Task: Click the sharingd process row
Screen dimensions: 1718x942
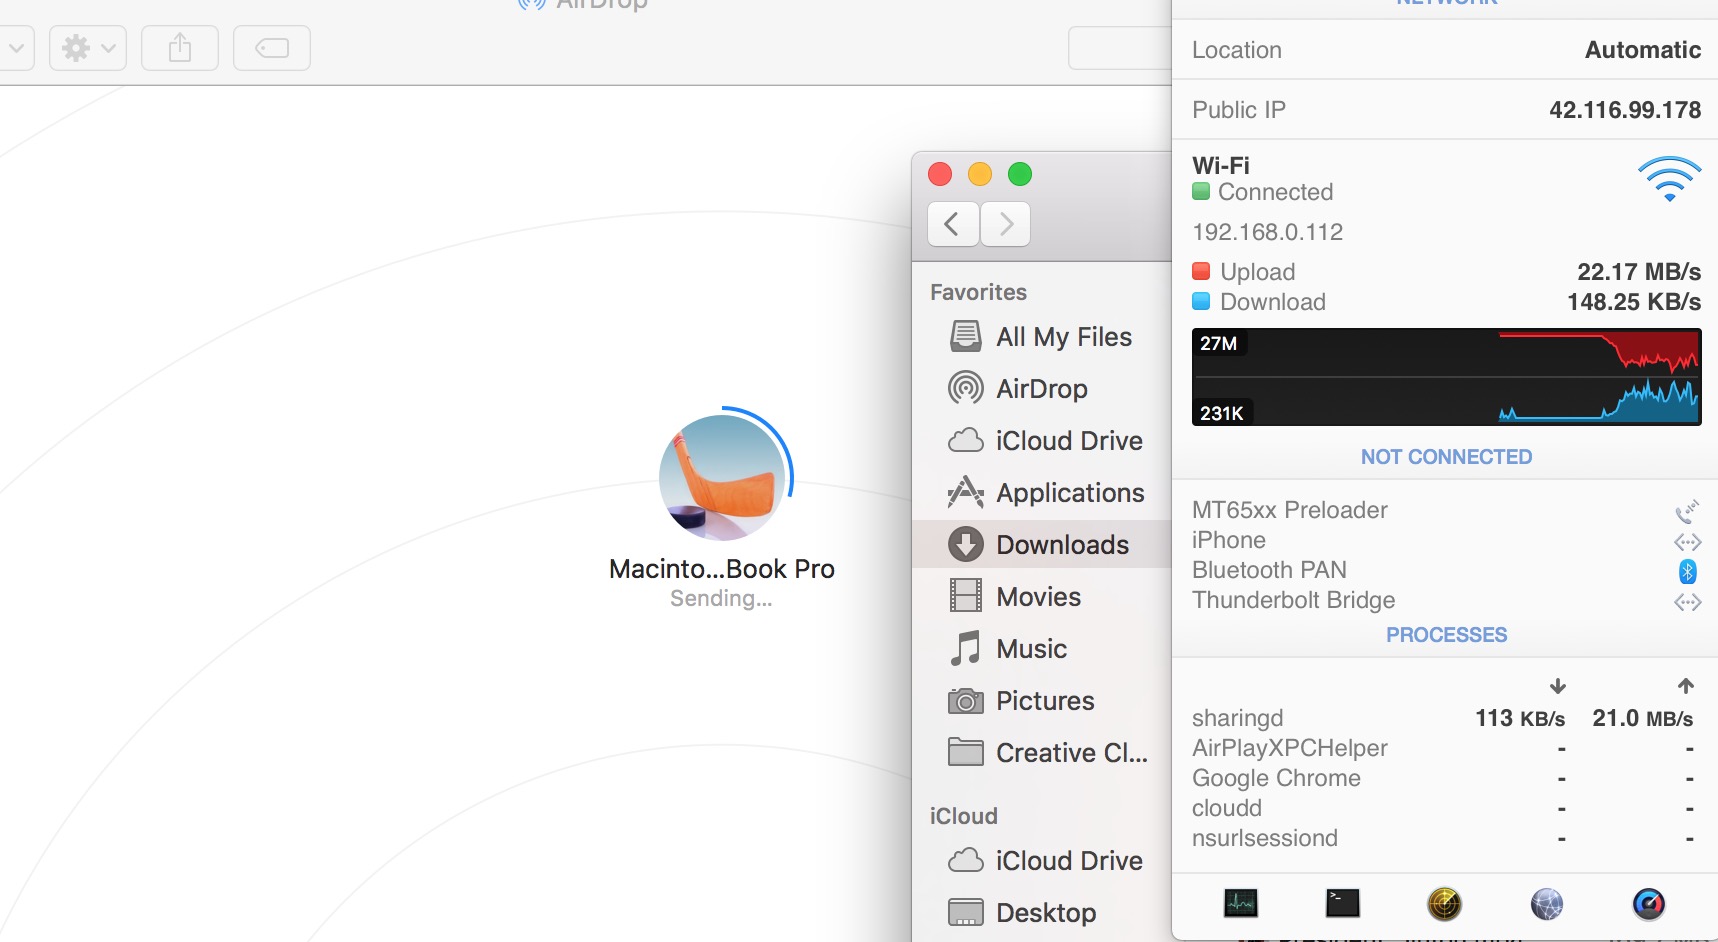Action: point(1443,719)
